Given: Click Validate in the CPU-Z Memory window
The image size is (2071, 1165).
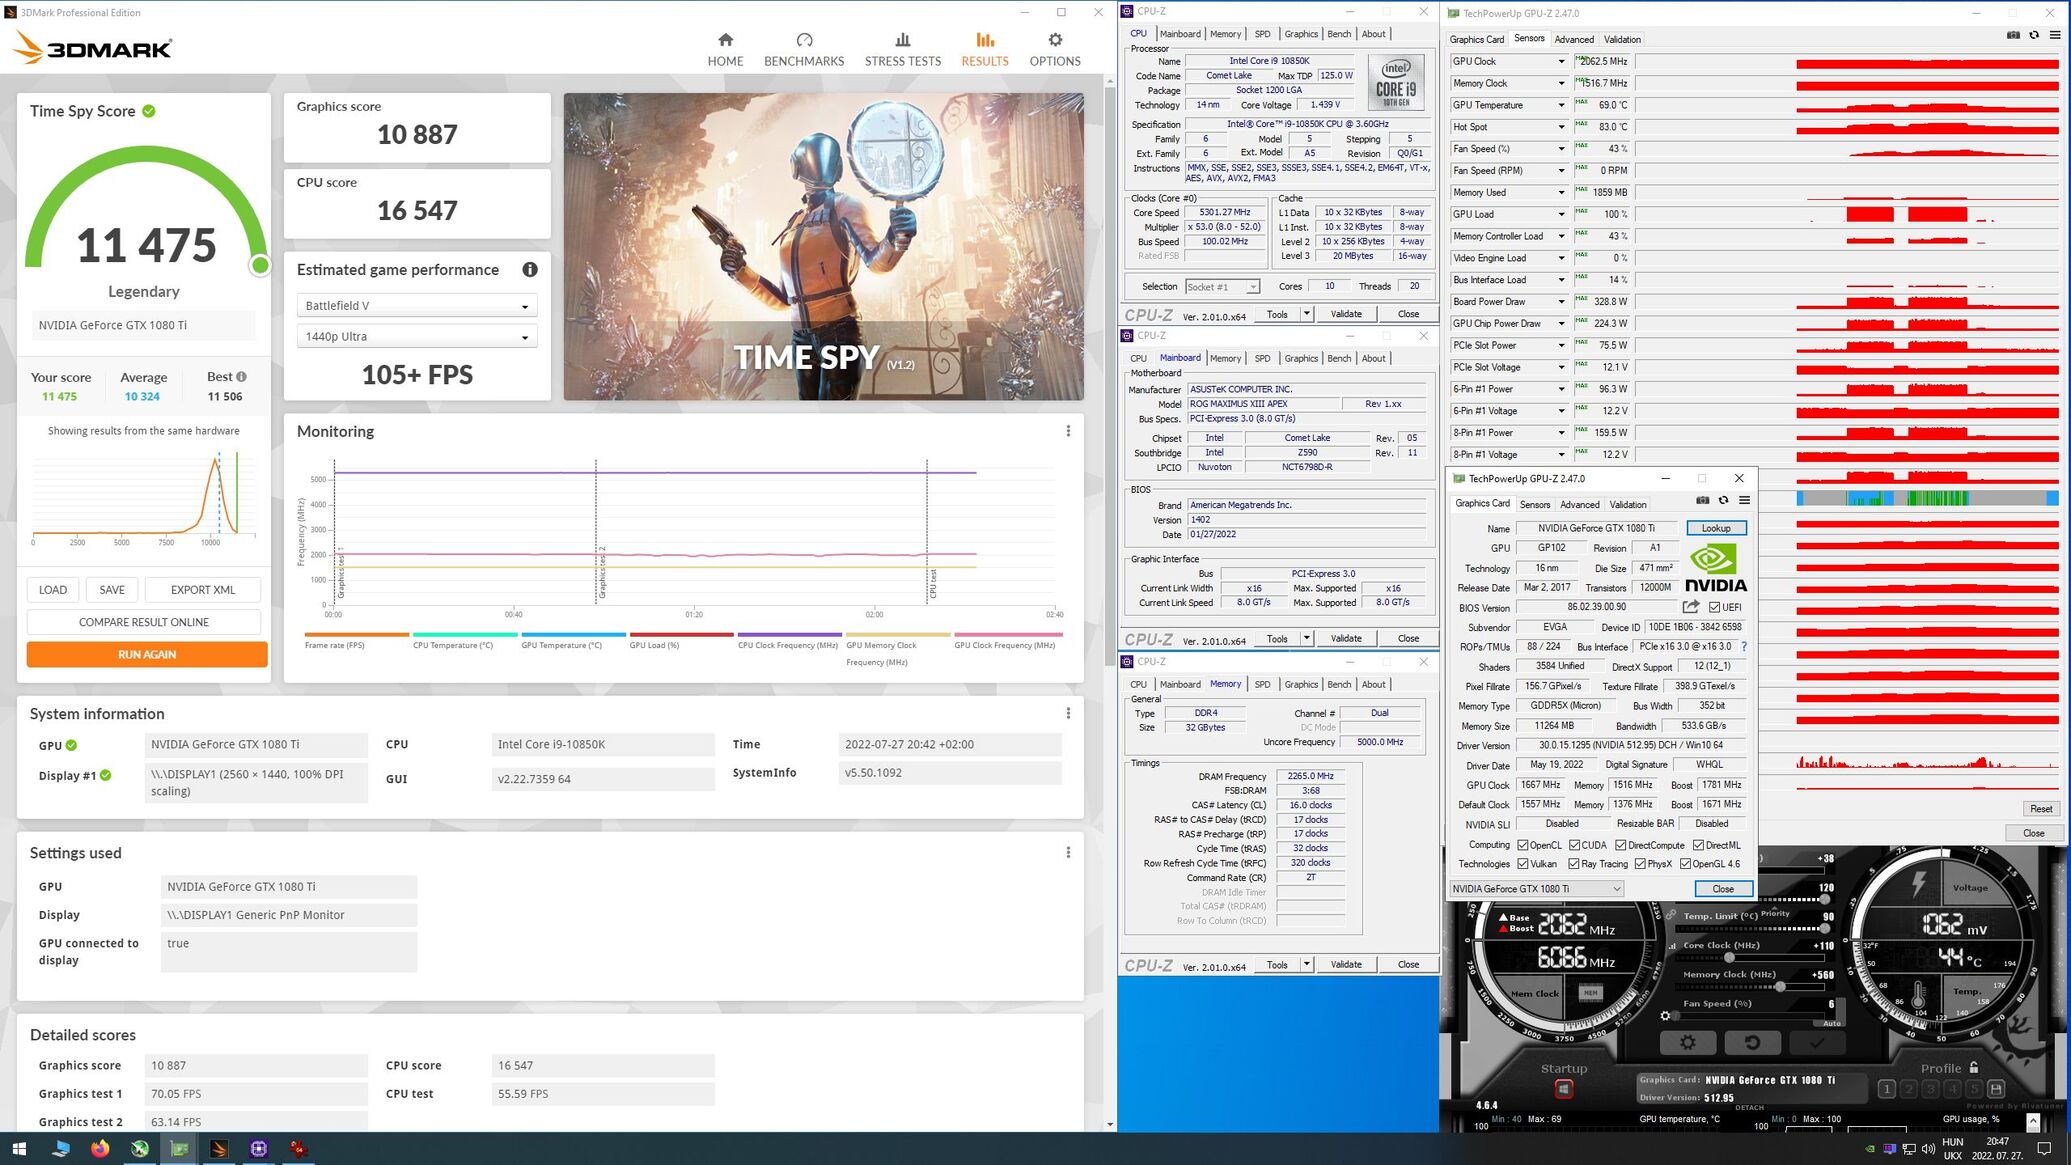Looking at the screenshot, I should tap(1346, 965).
